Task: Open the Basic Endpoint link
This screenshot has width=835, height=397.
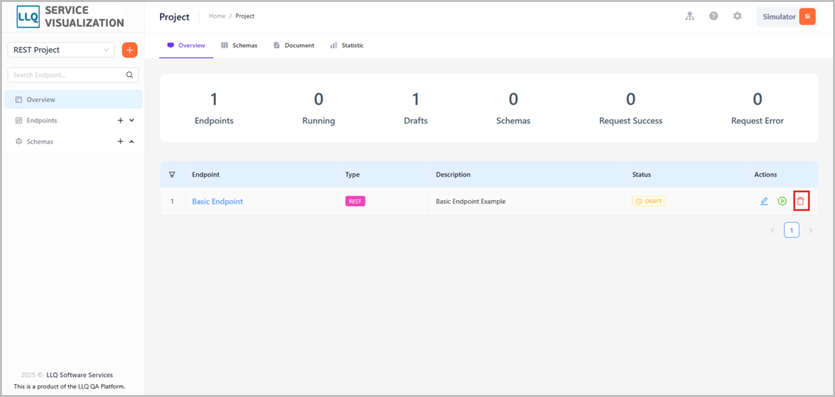Action: 217,202
